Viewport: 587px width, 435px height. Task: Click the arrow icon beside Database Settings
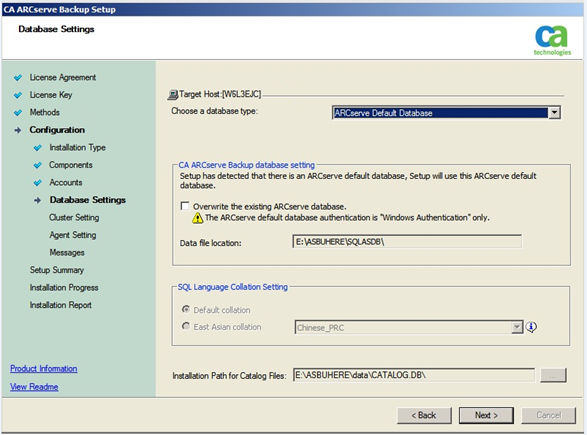(x=37, y=200)
